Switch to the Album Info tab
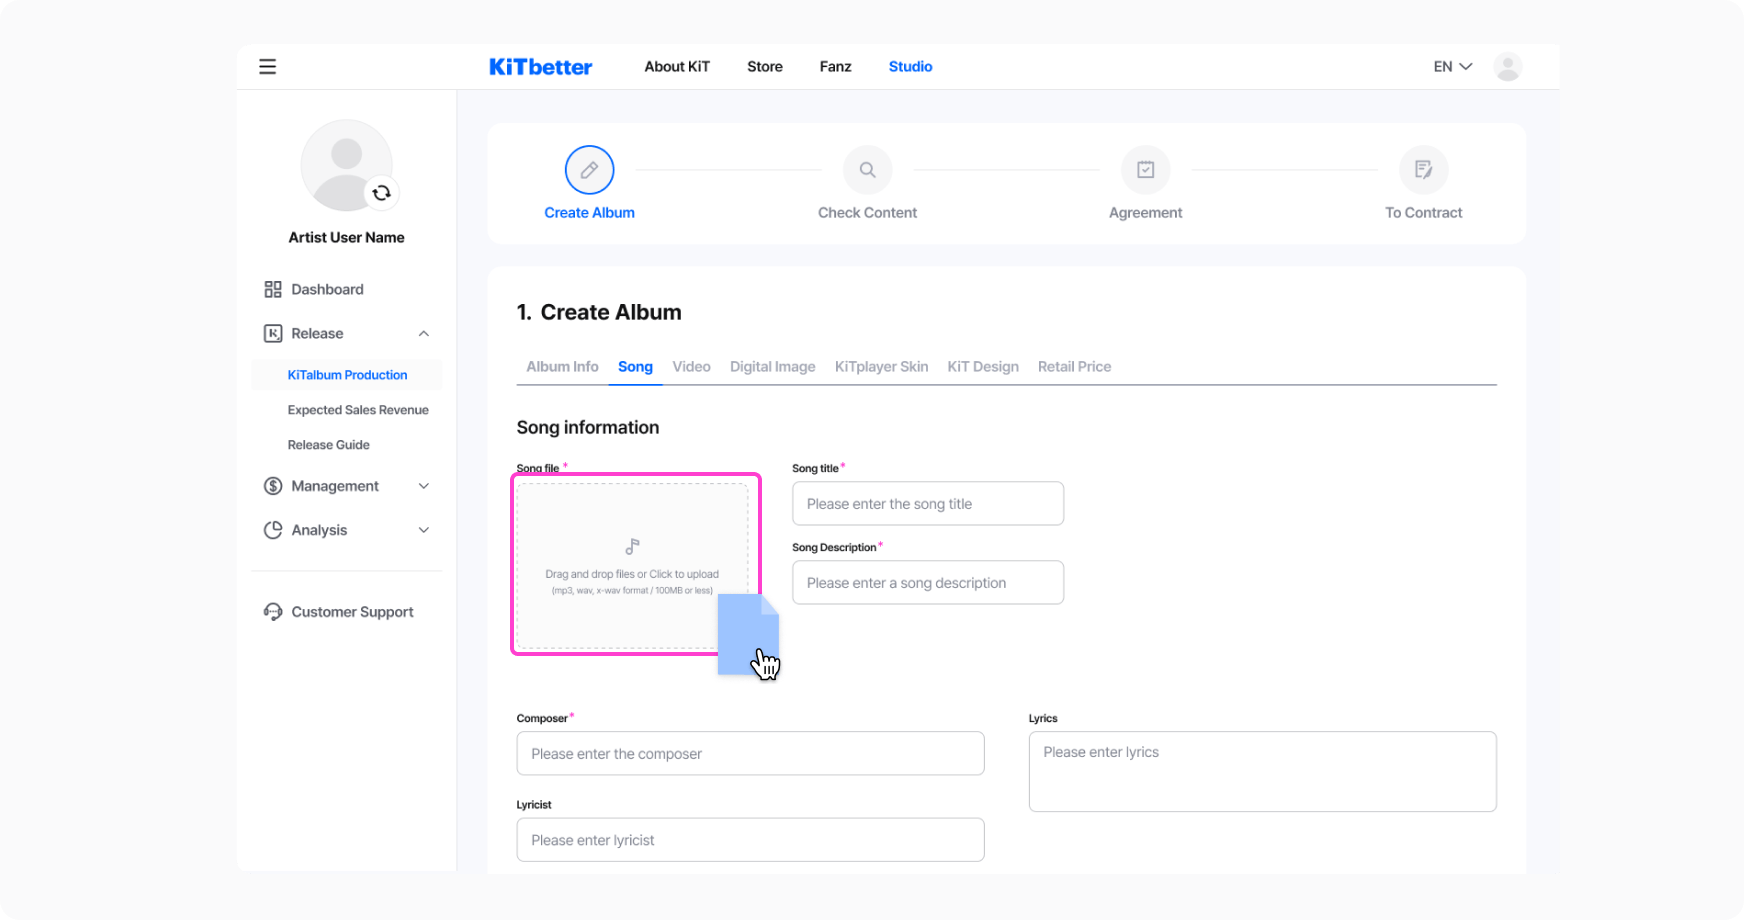The image size is (1744, 920). [562, 367]
